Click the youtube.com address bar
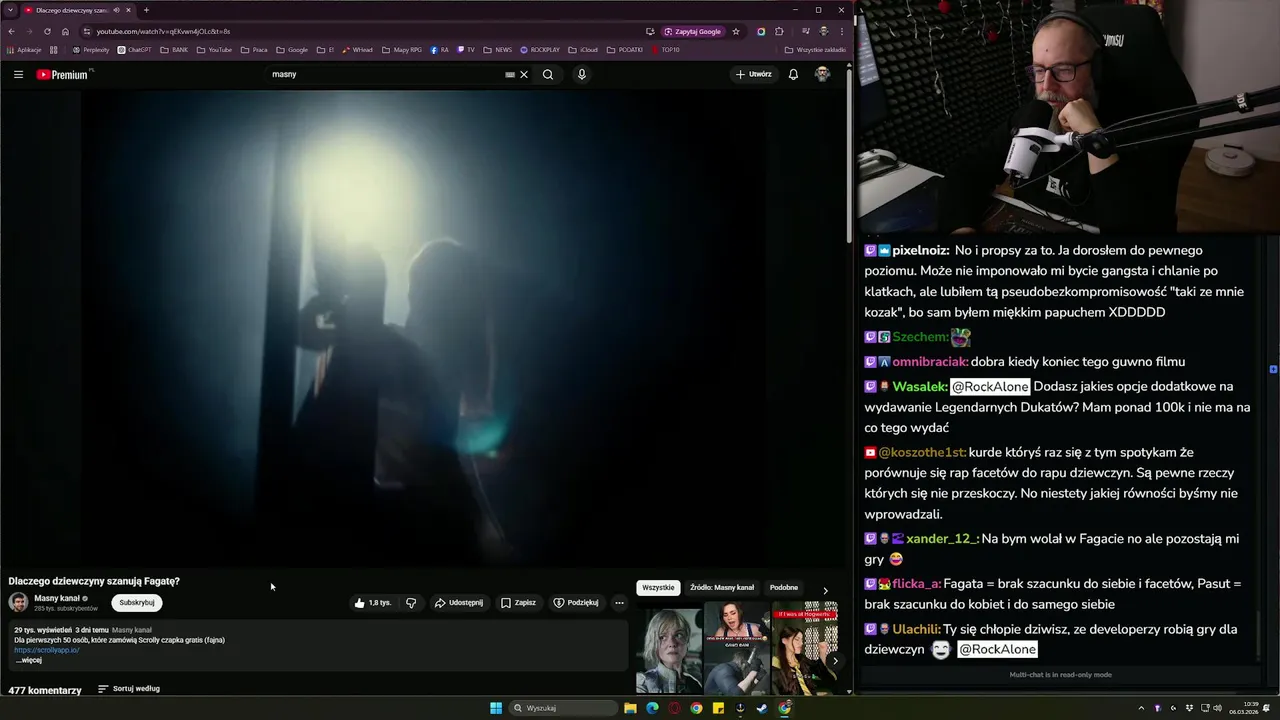 pos(360,31)
